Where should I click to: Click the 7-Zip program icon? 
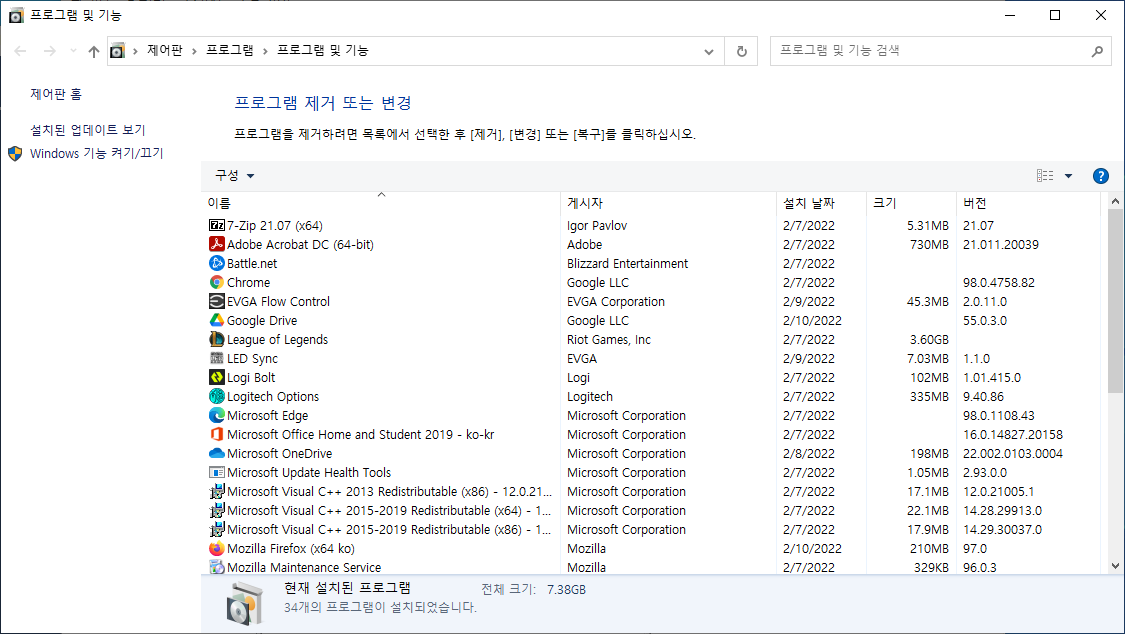217,225
